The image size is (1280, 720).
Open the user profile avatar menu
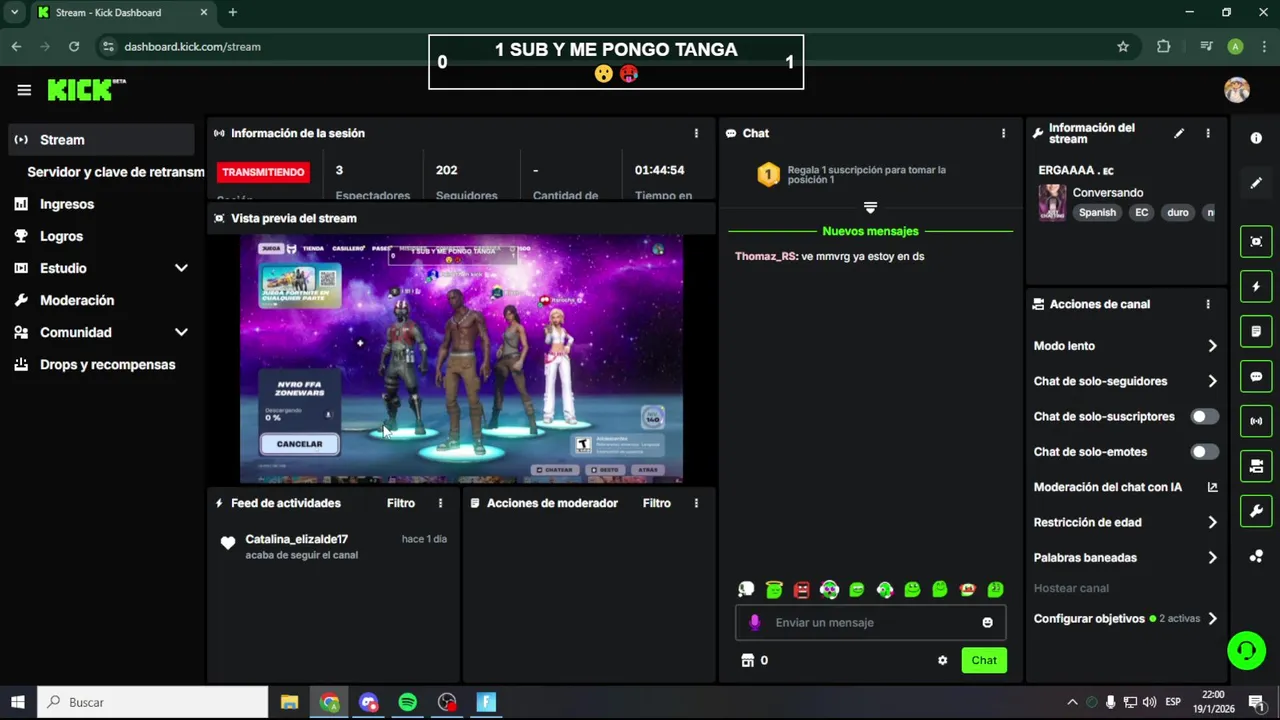pyautogui.click(x=1237, y=90)
